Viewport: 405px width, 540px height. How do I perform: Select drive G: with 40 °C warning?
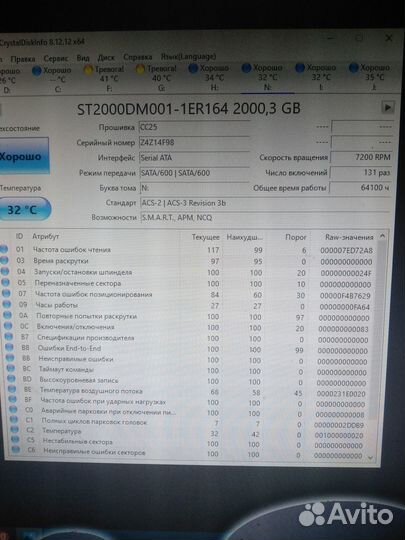[156, 78]
